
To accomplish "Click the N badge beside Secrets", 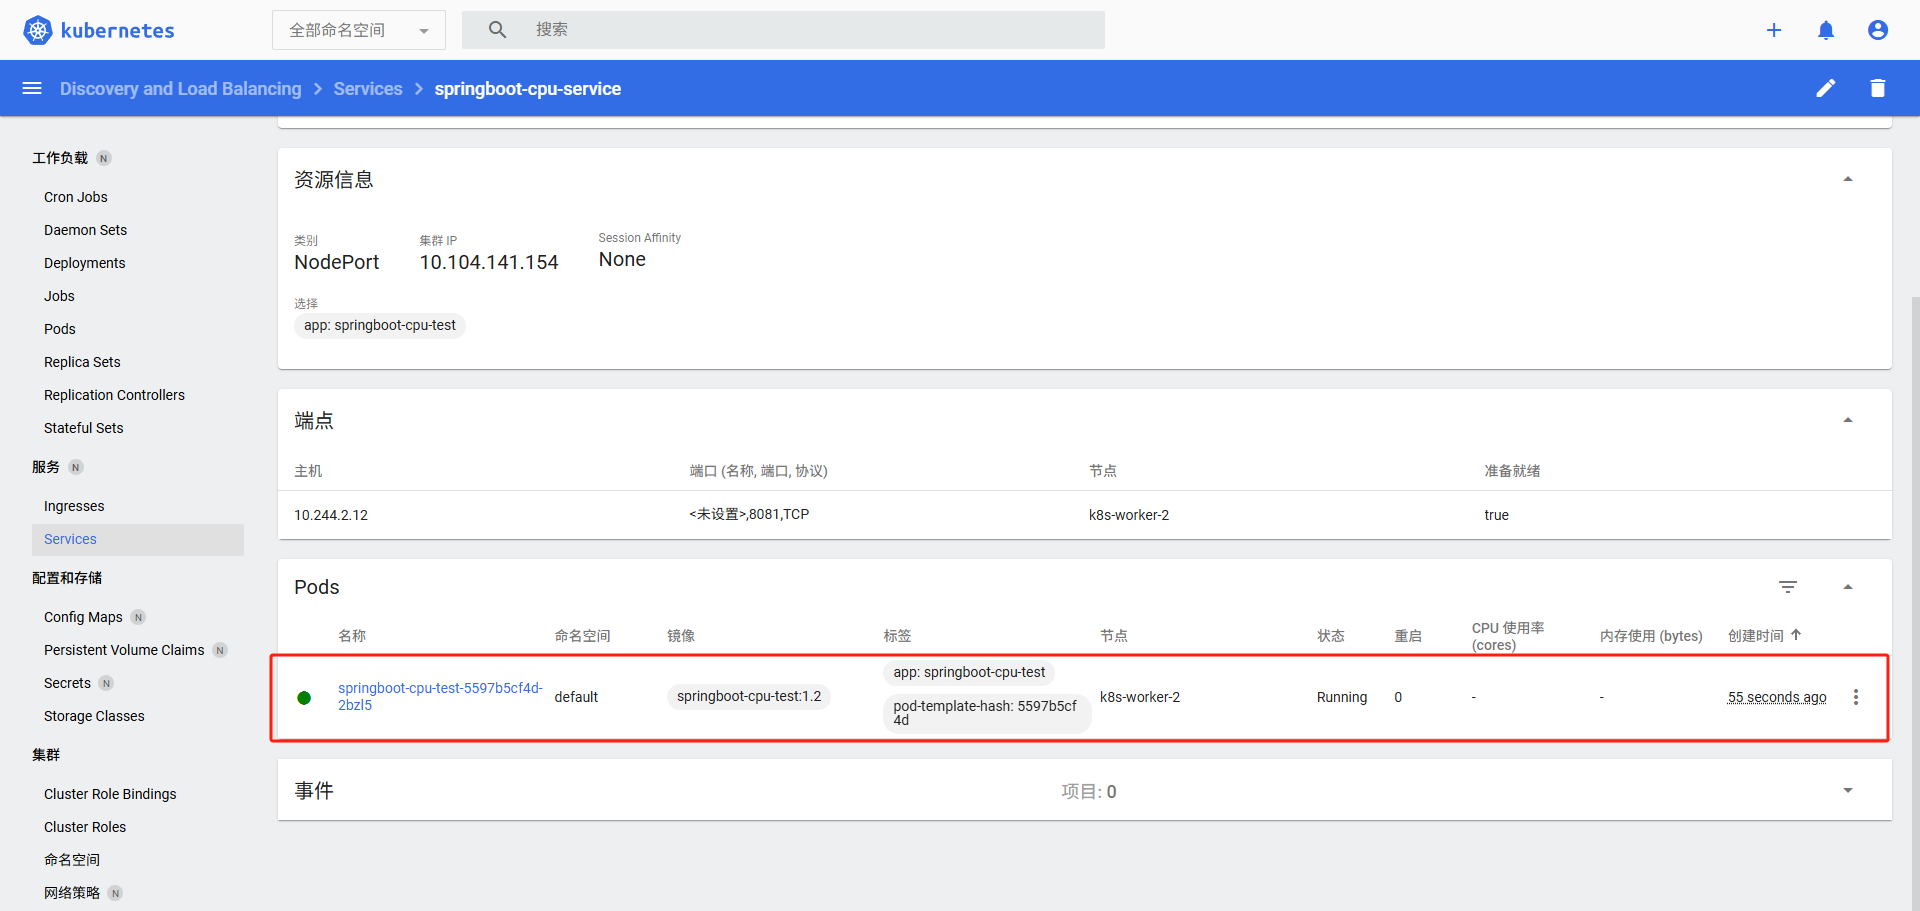I will [106, 683].
